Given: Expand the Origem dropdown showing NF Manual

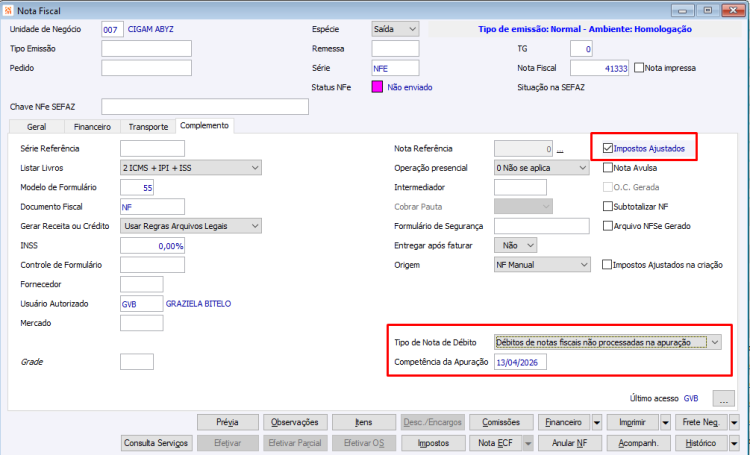Looking at the screenshot, I should [542, 265].
